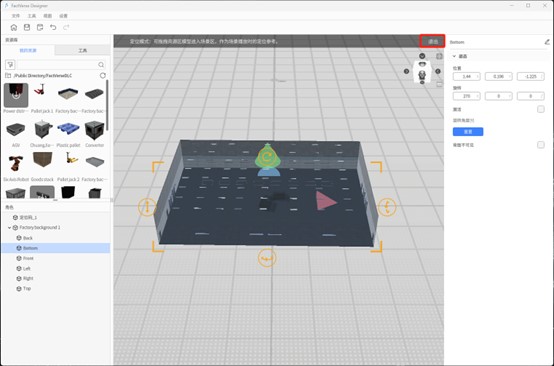Click the Save As icon in toolbar

[x=40, y=27]
